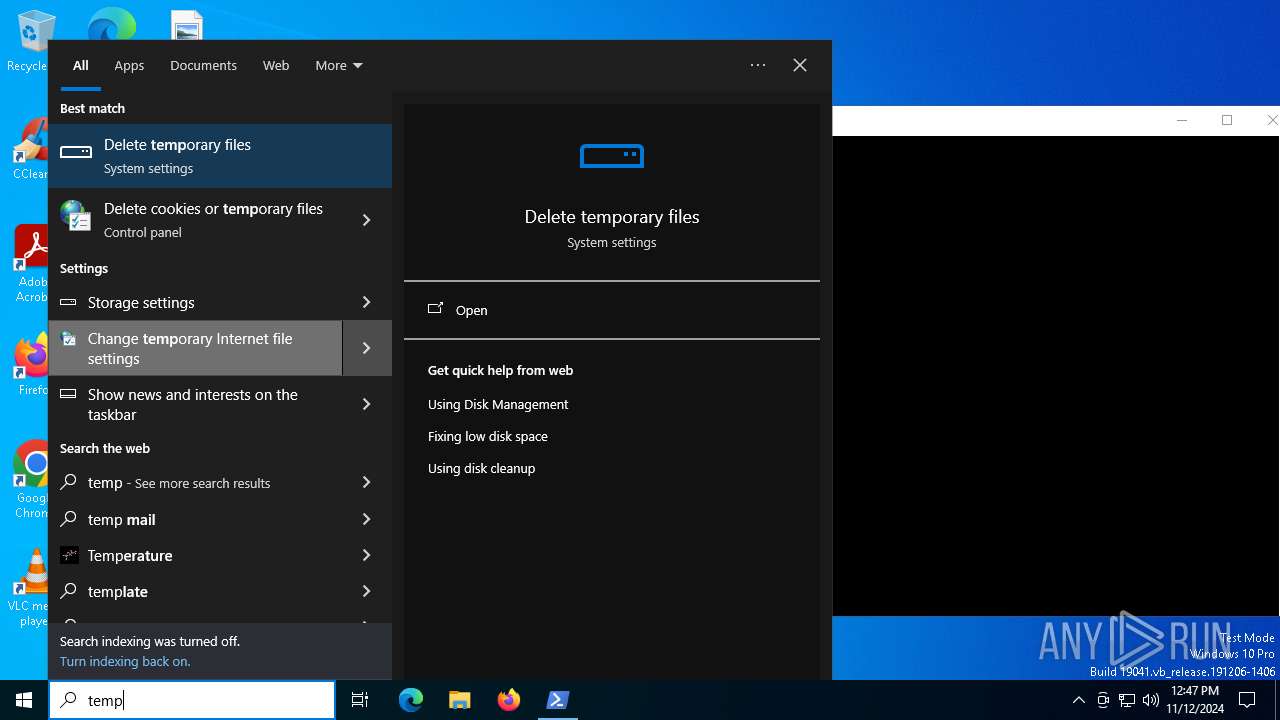Click search icon beside temp mail
Screen dimensions: 1280x720
tap(69, 519)
